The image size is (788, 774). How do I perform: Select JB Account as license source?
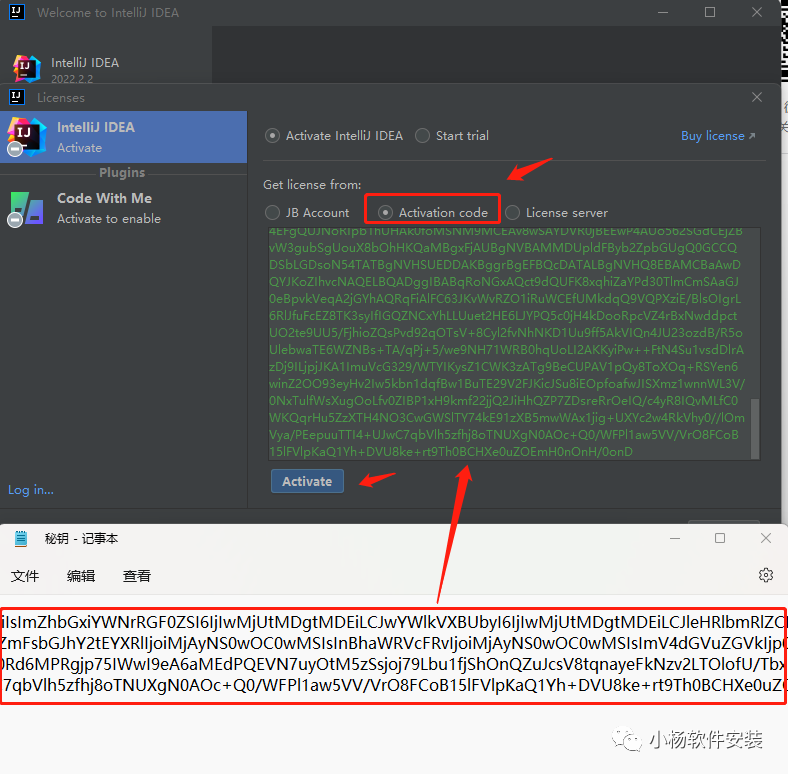(x=272, y=213)
